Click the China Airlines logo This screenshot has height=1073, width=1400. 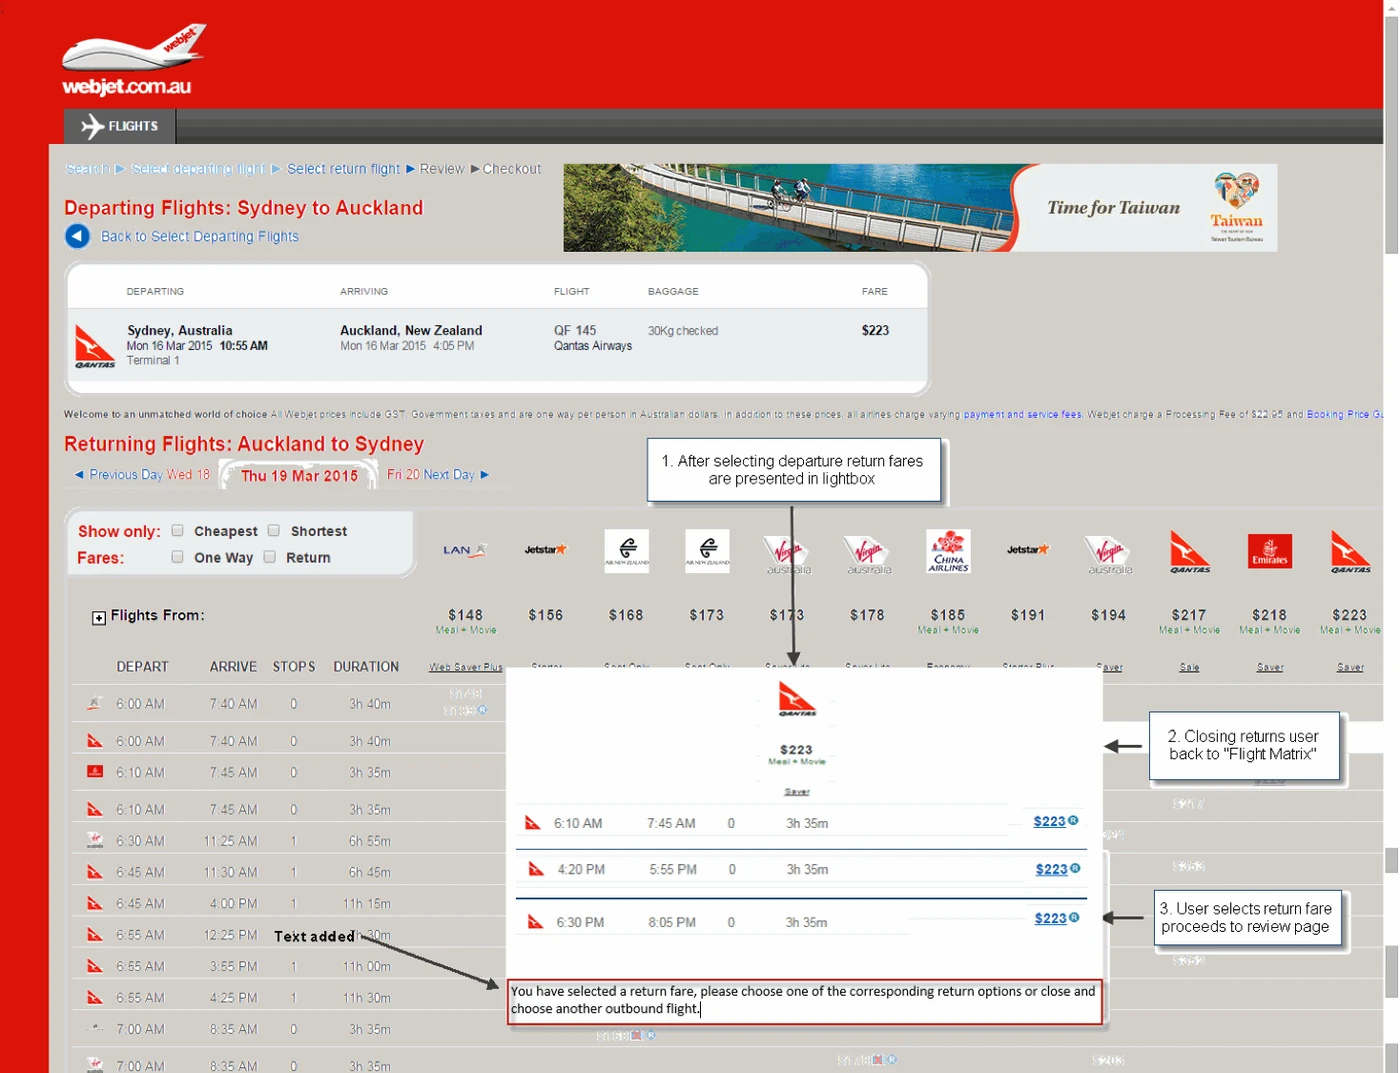coord(948,551)
